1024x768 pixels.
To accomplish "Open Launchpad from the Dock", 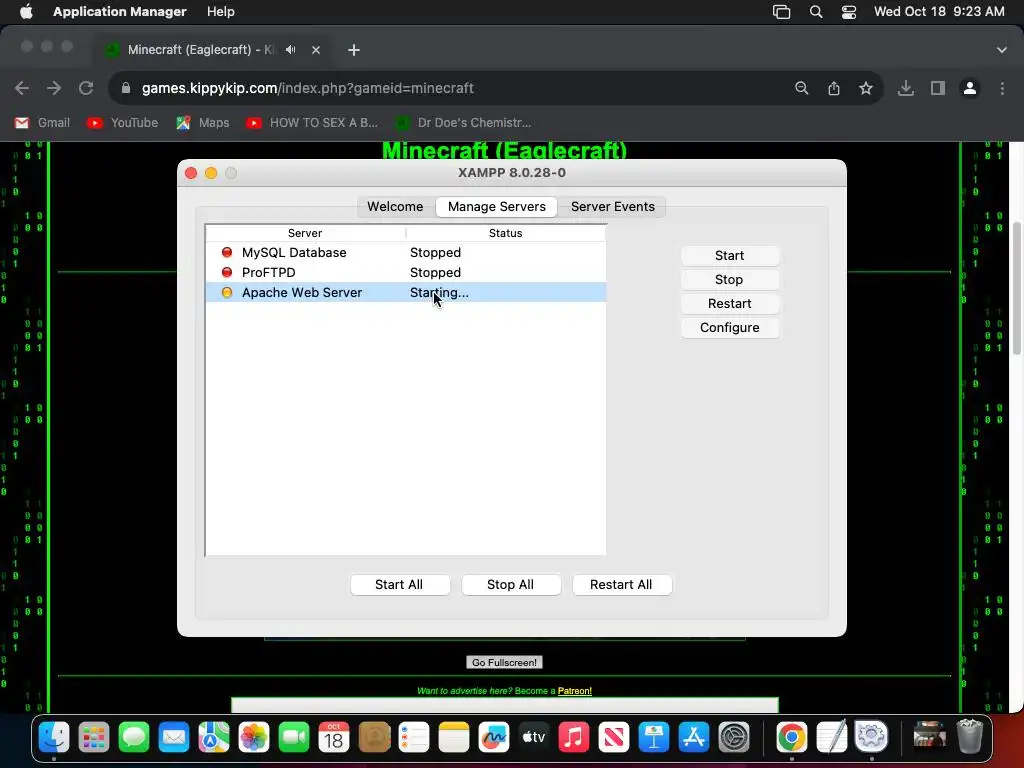I will click(94, 737).
